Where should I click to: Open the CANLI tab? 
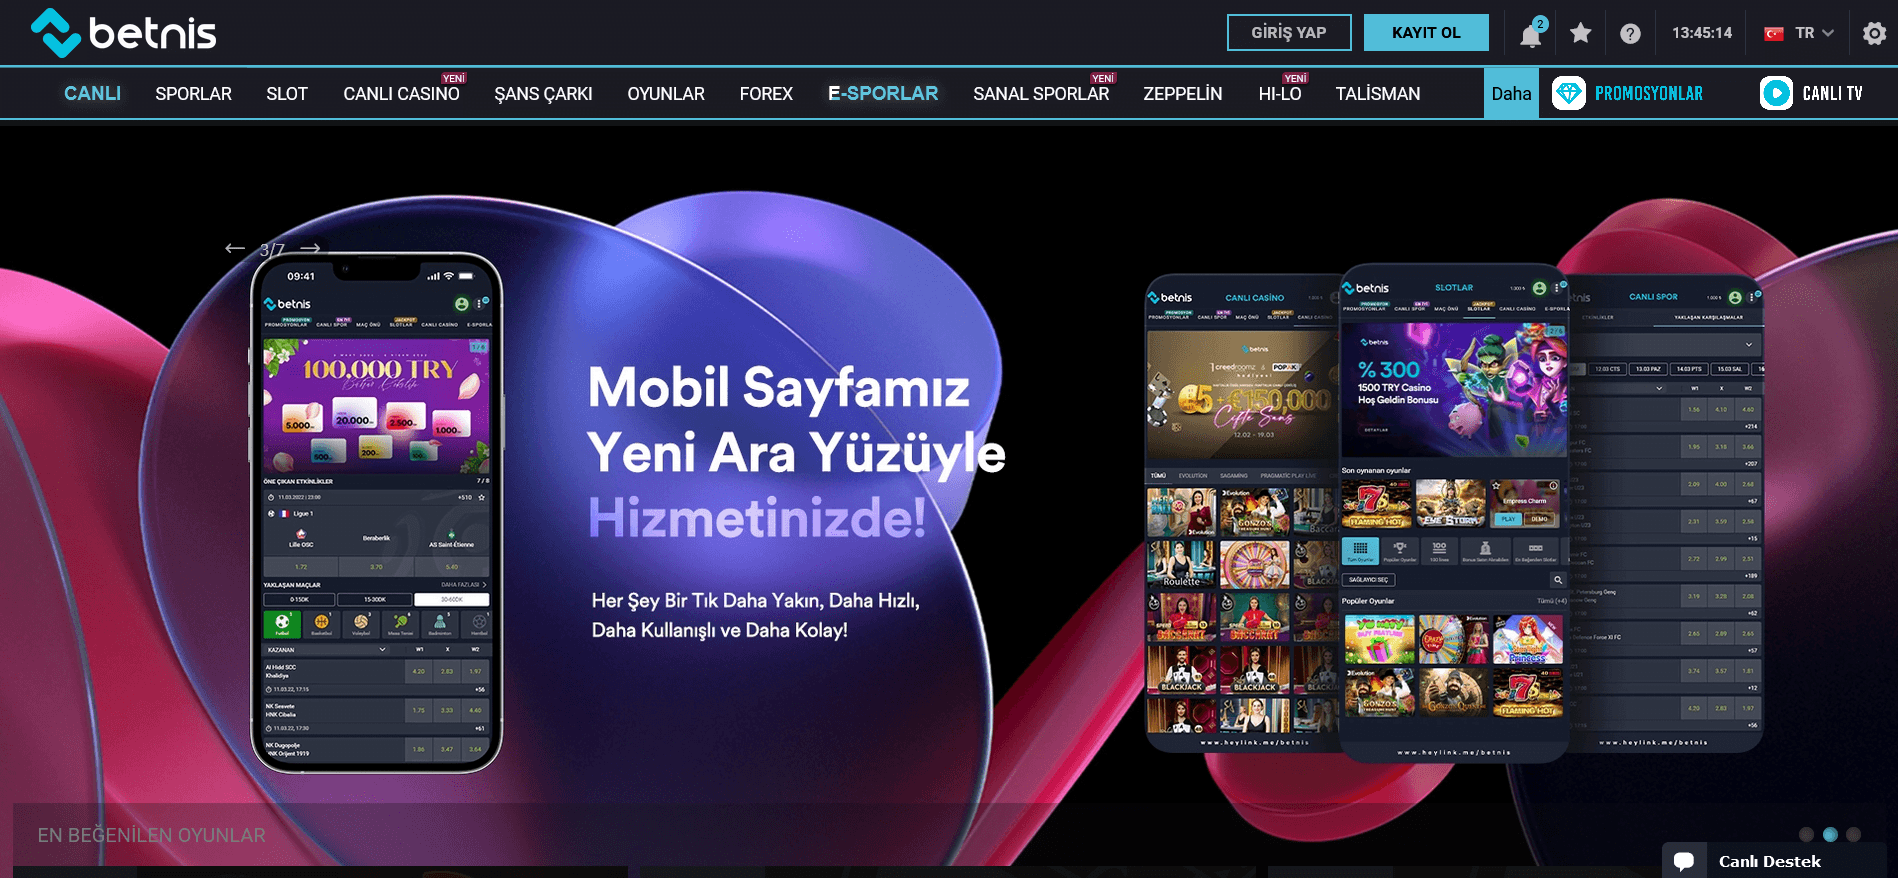(x=92, y=94)
